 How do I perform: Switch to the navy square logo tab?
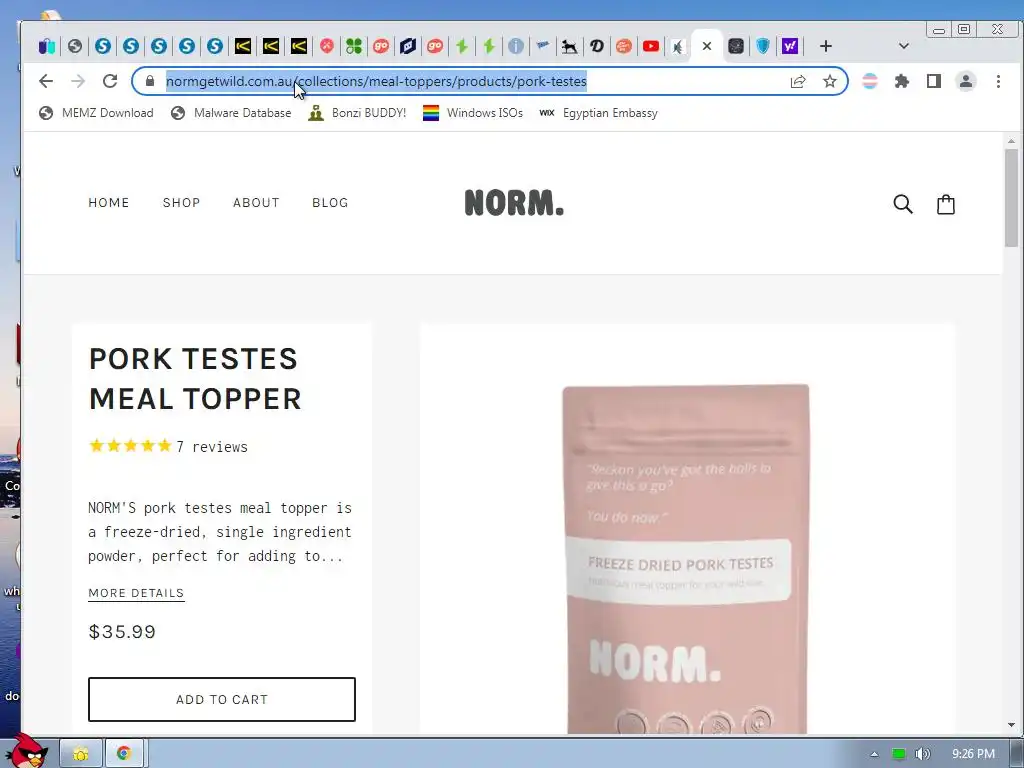(408, 46)
